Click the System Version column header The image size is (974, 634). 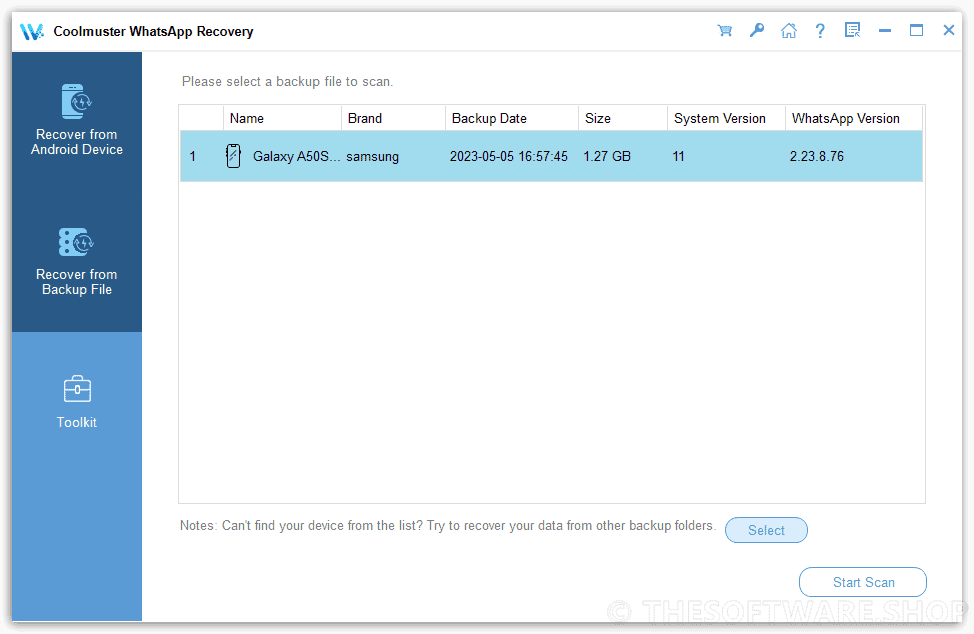click(726, 118)
